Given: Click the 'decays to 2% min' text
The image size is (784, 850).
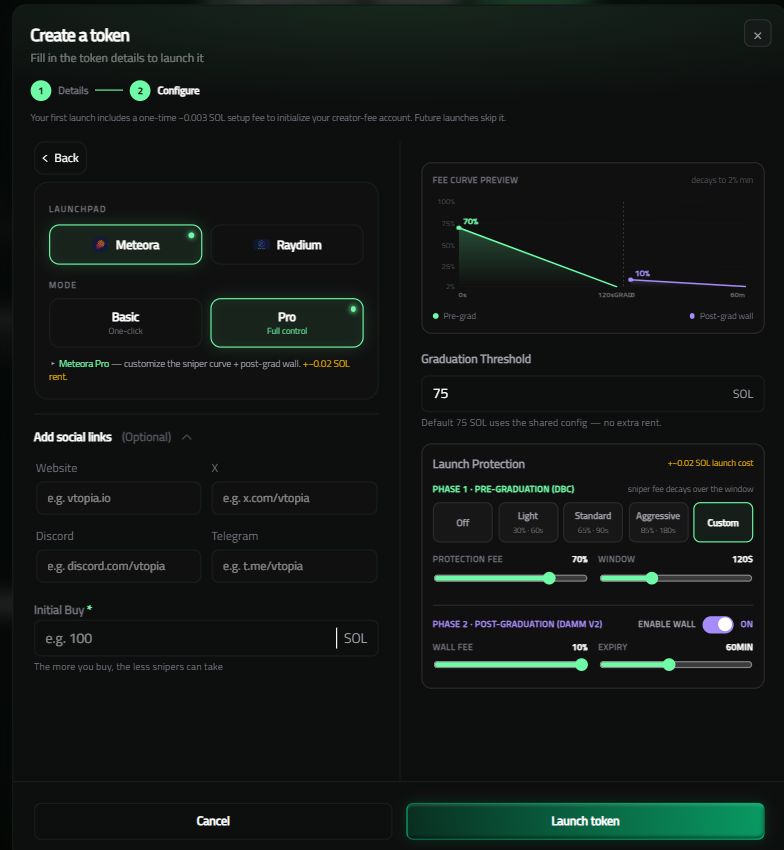Looking at the screenshot, I should point(722,180).
